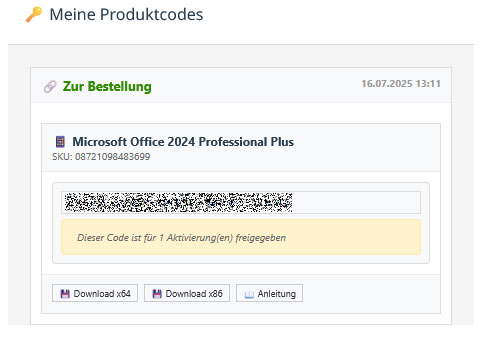Click the order date 16.07.2025 13:11
495x361 pixels.
tap(401, 84)
